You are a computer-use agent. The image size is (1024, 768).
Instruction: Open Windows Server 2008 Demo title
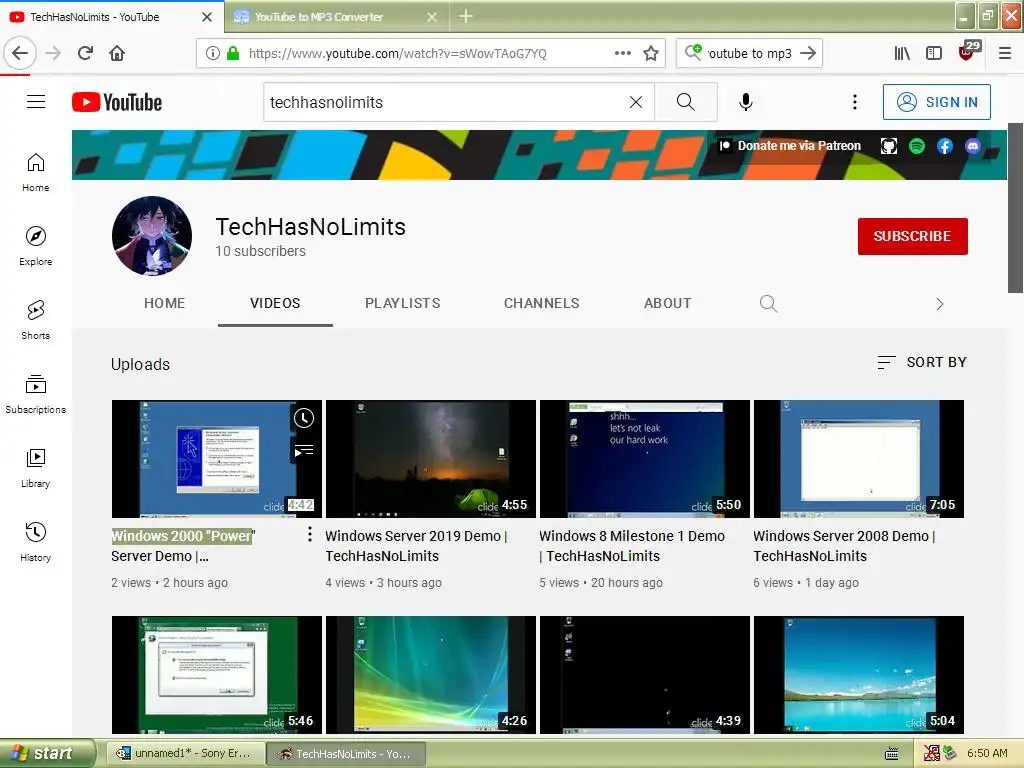[x=844, y=546]
